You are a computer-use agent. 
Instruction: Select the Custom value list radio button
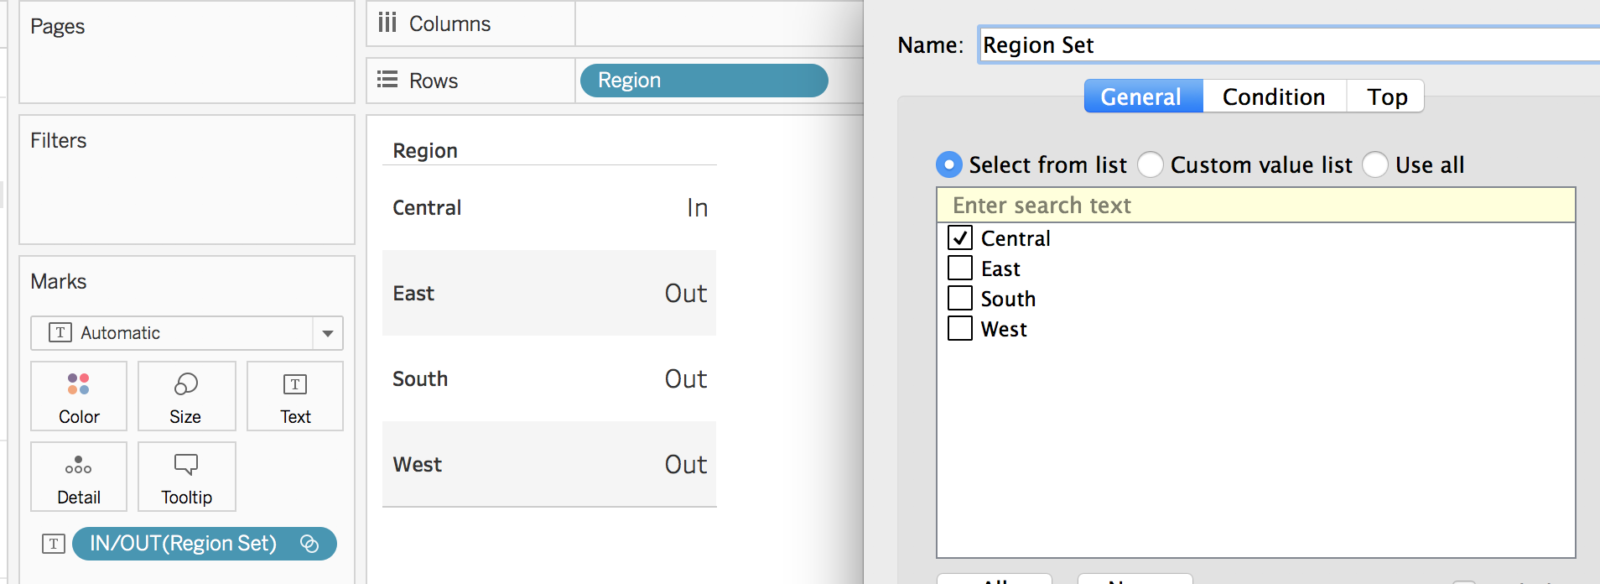1151,164
